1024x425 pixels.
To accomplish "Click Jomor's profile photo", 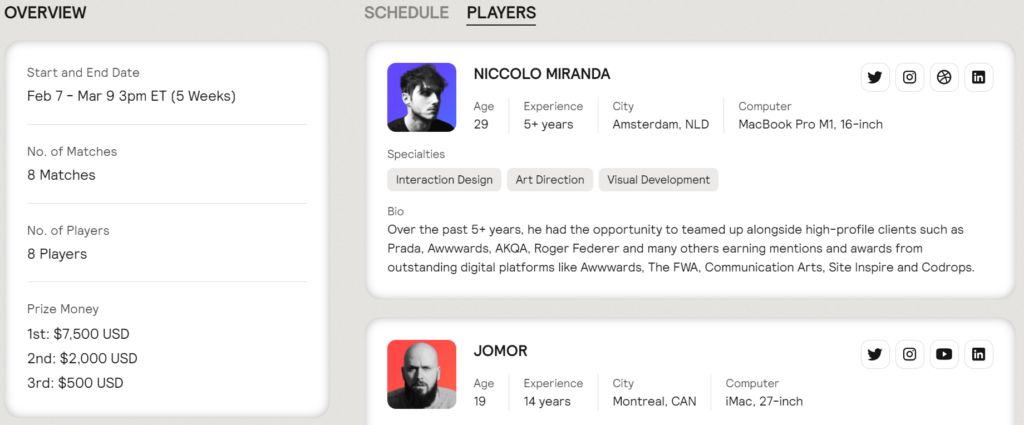I will [x=421, y=374].
